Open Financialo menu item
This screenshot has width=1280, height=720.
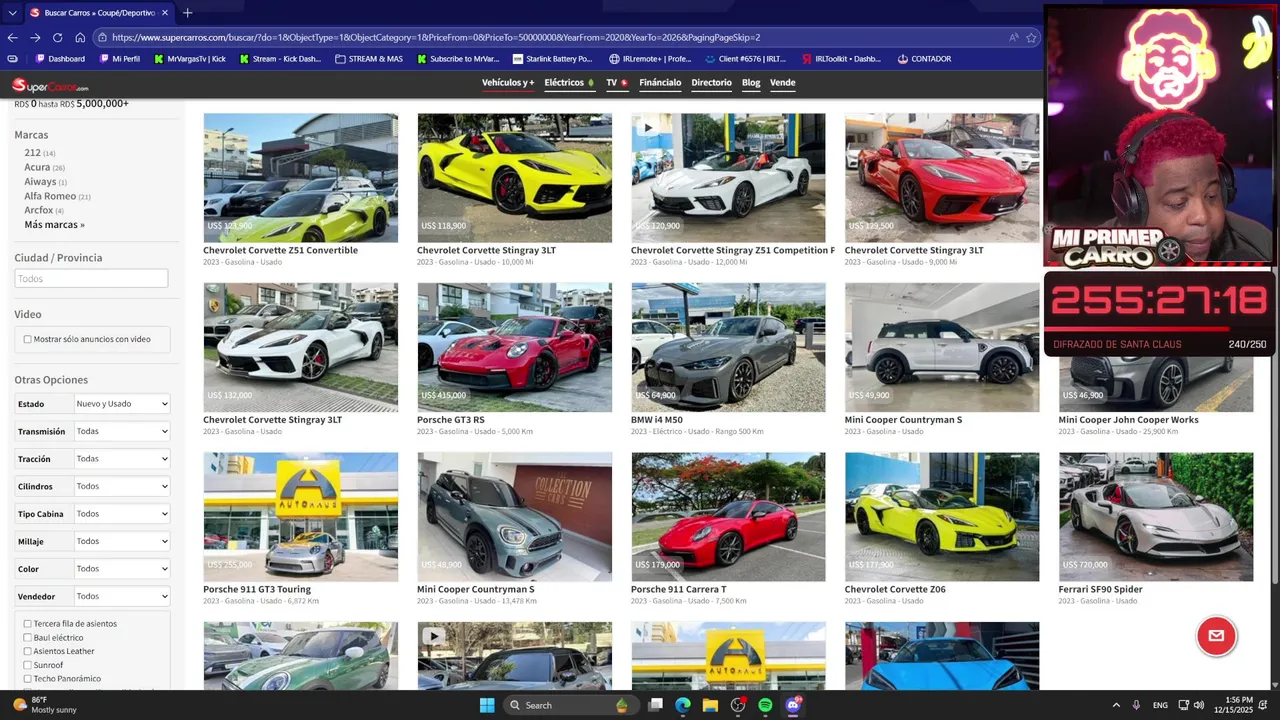[660, 83]
